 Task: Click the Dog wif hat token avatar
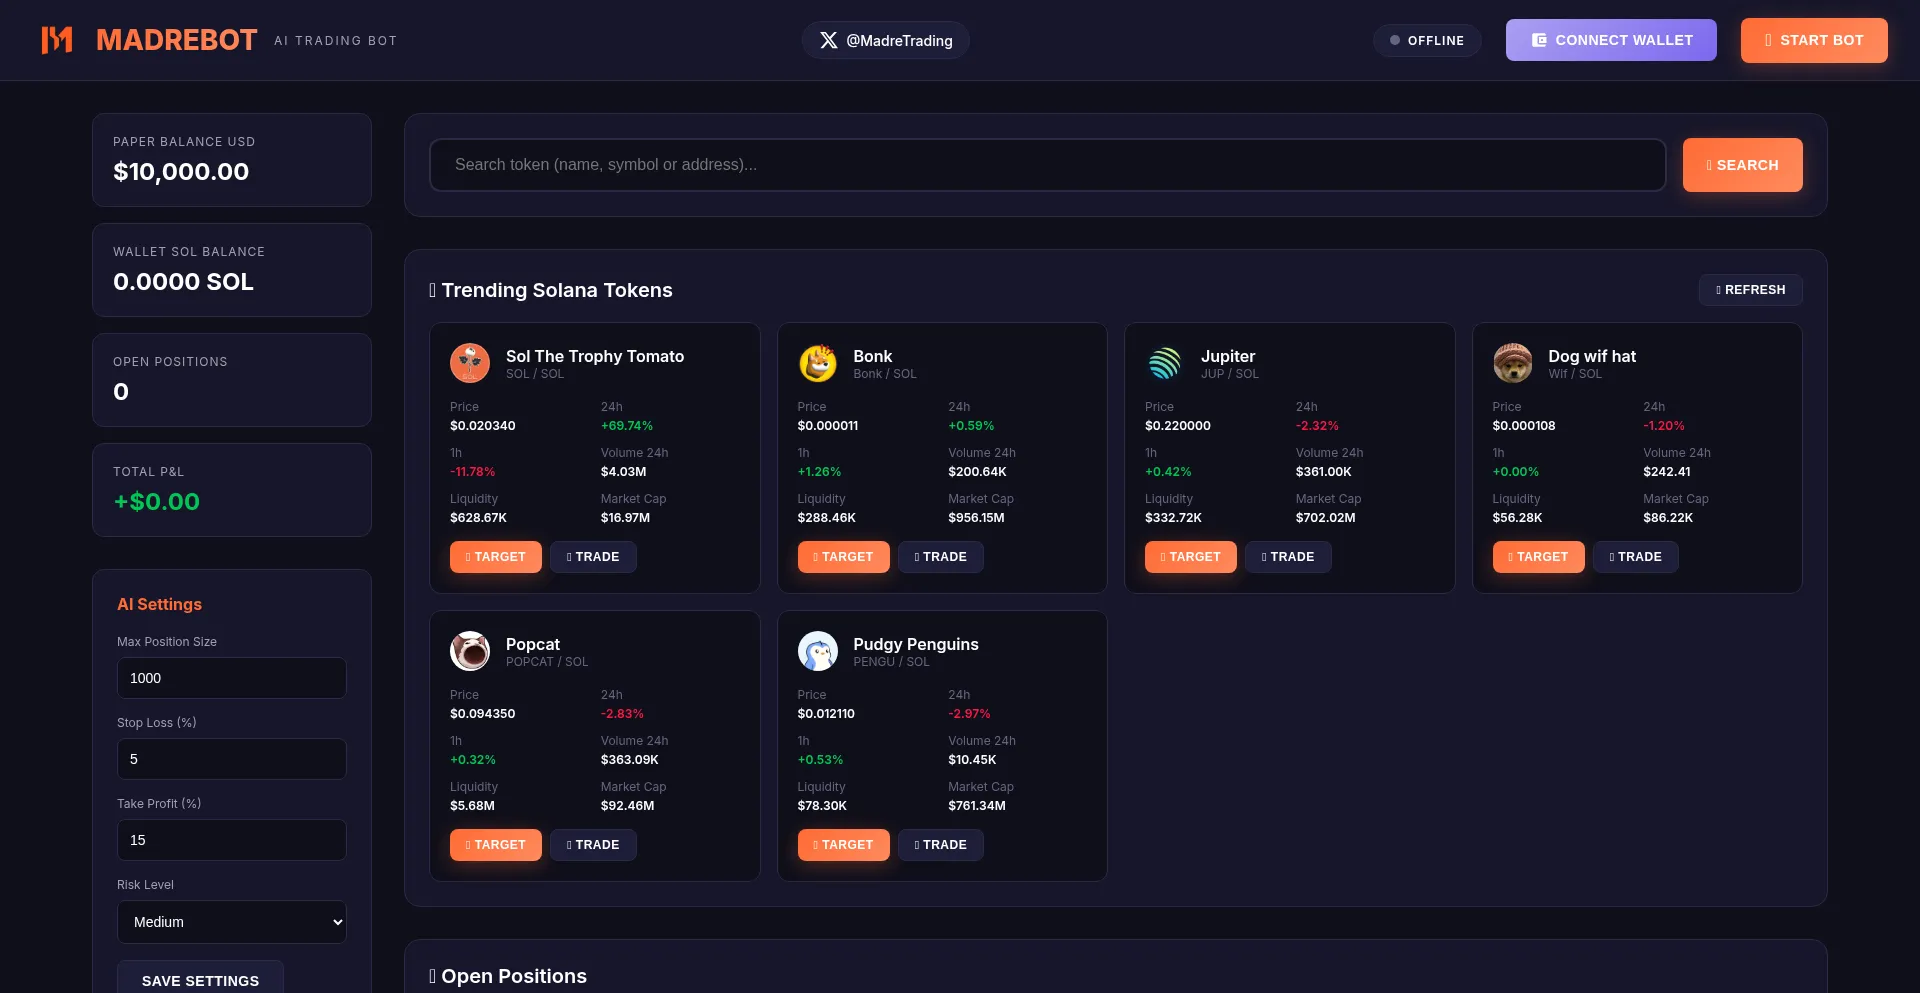[x=1512, y=363]
